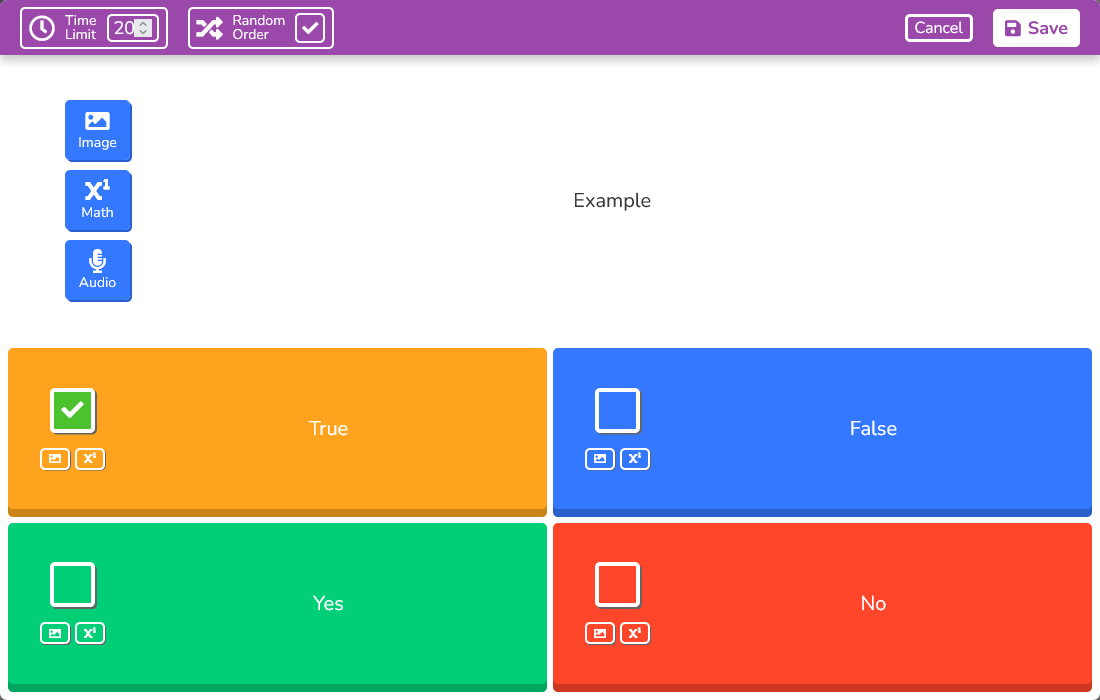Add an image to the Yes answer
This screenshot has width=1100, height=700.
pyautogui.click(x=55, y=633)
